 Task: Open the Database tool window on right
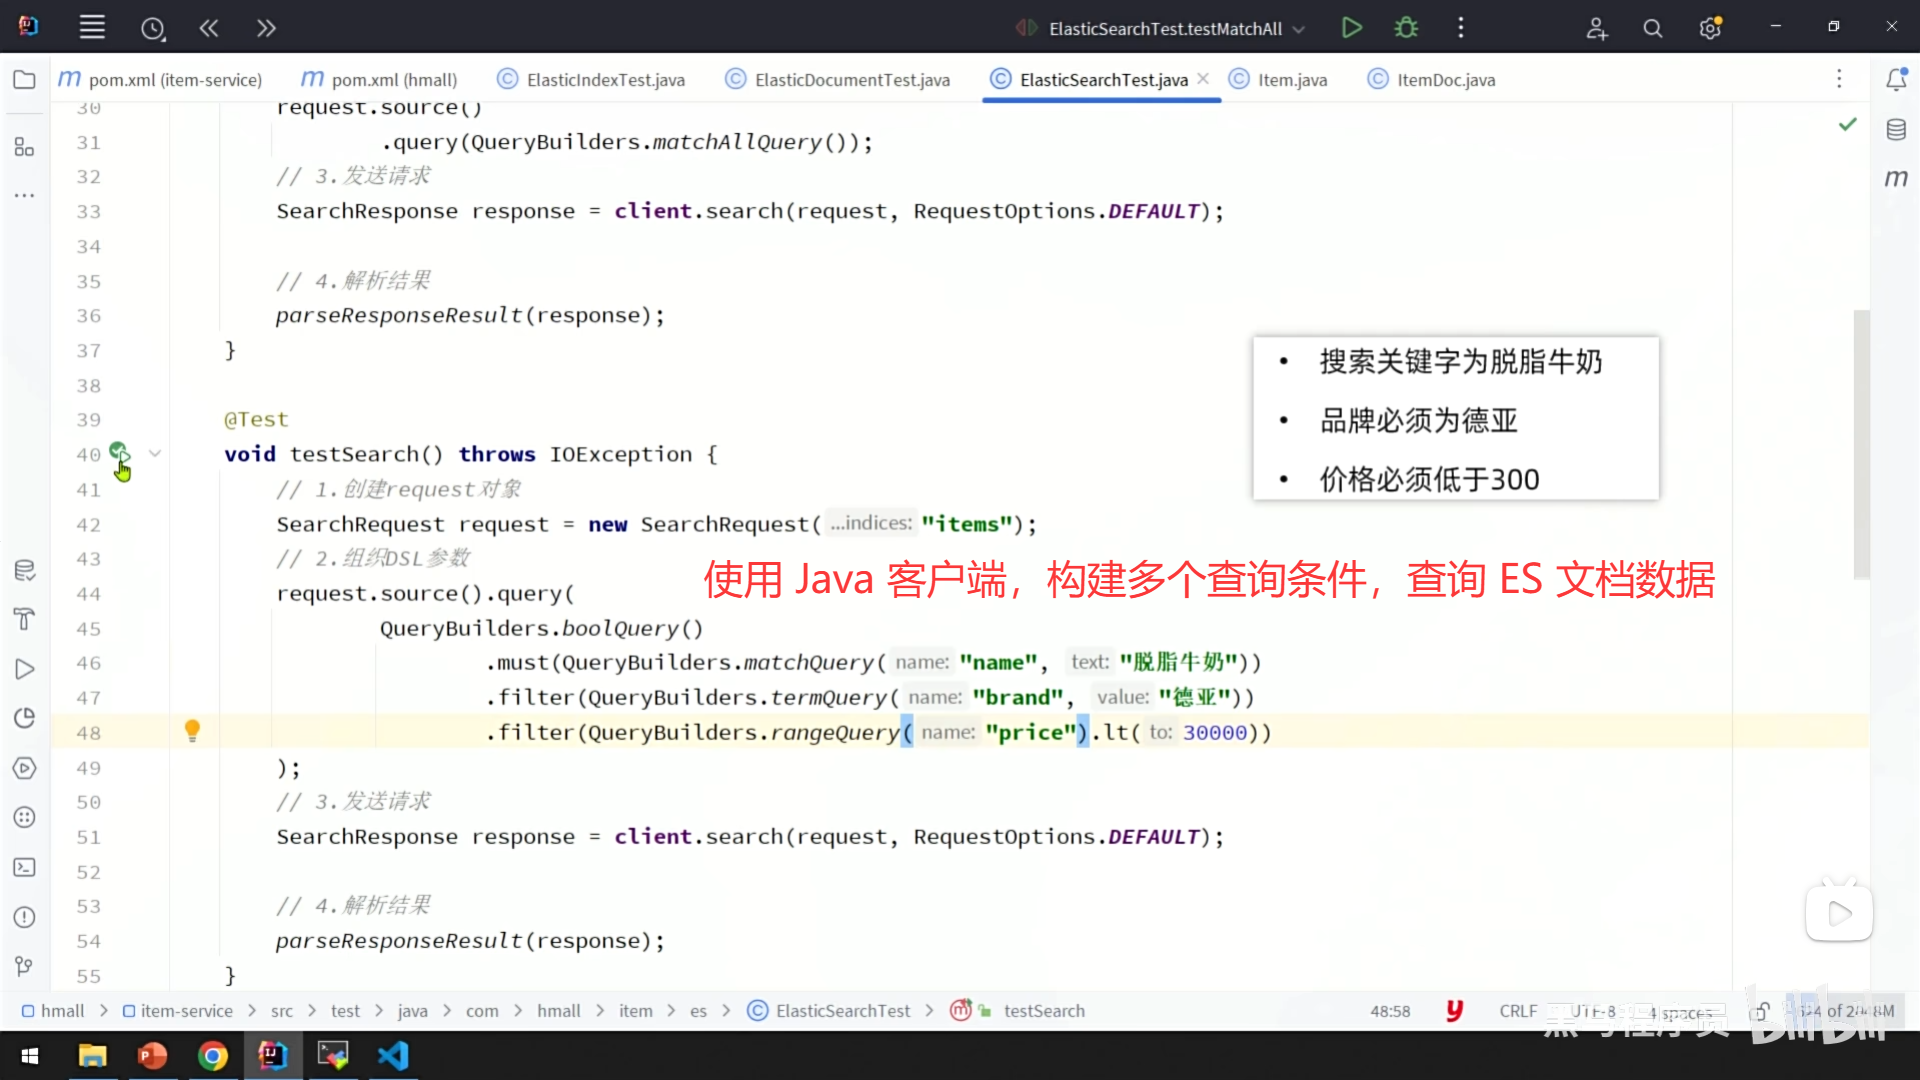coord(1896,129)
